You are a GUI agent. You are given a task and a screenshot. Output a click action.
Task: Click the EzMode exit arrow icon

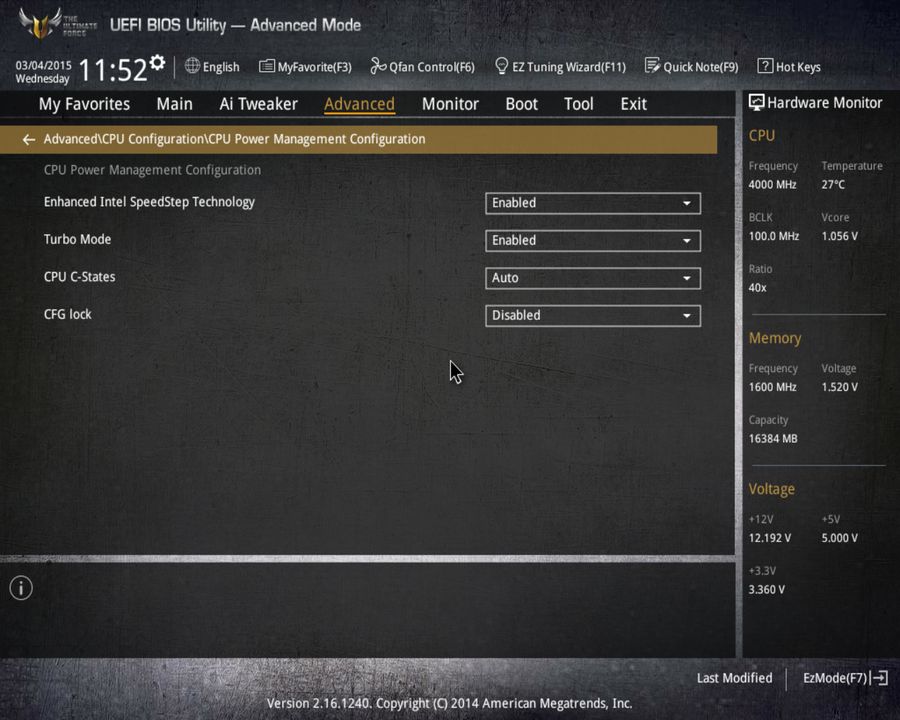pyautogui.click(x=879, y=678)
